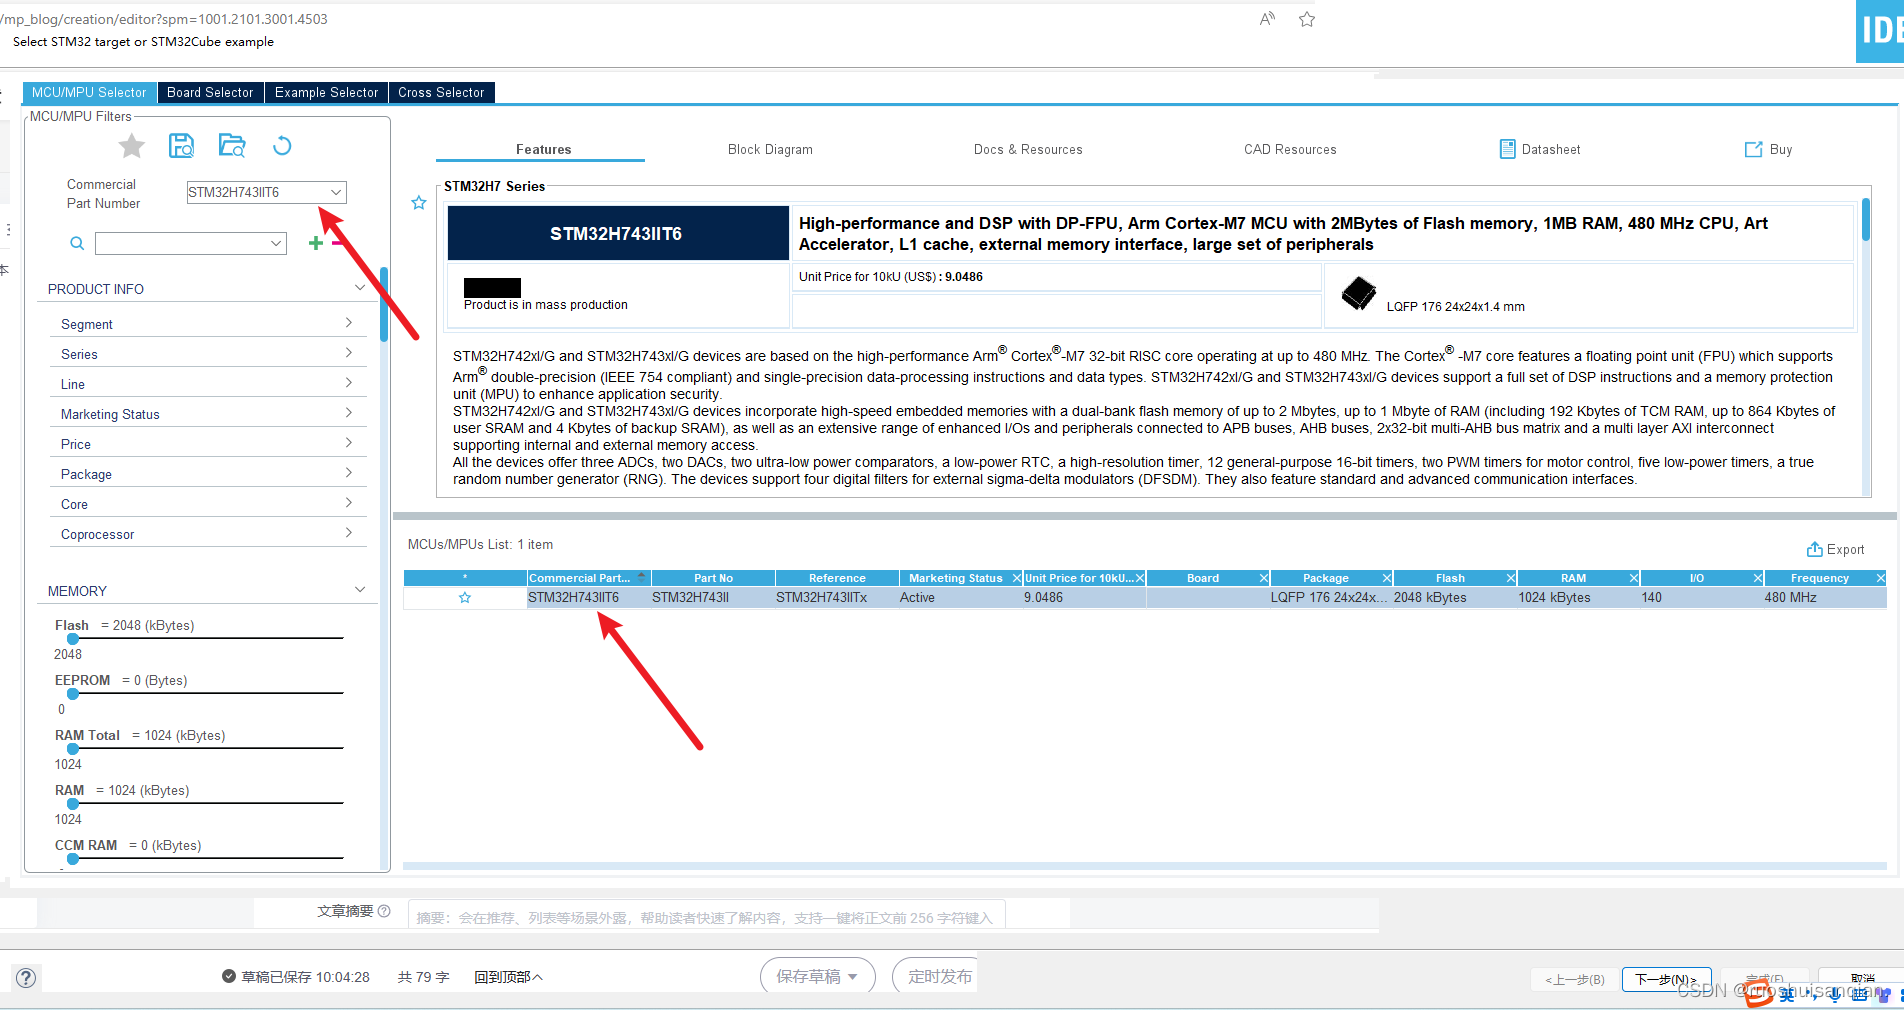Expand the Coprocessor filter
1904x1010 pixels.
click(x=349, y=533)
